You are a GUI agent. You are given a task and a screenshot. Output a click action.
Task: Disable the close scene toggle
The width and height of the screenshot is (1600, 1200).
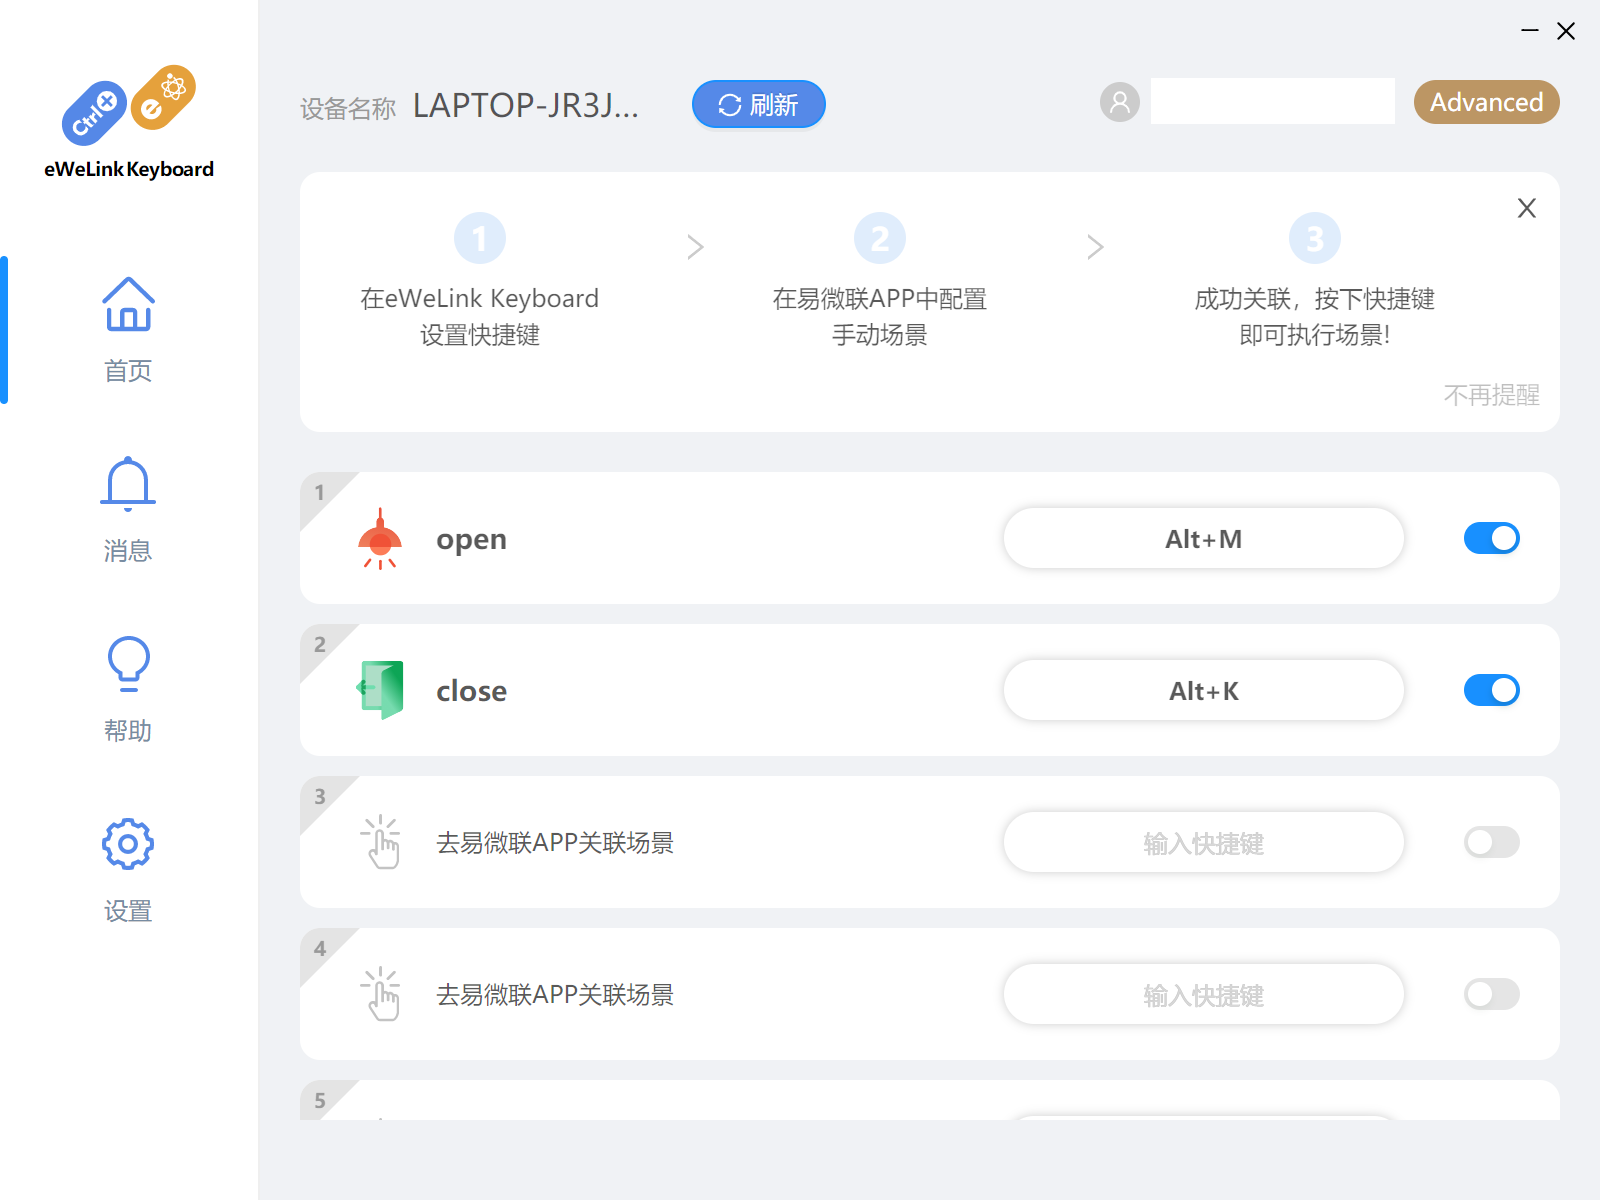pyautogui.click(x=1491, y=690)
